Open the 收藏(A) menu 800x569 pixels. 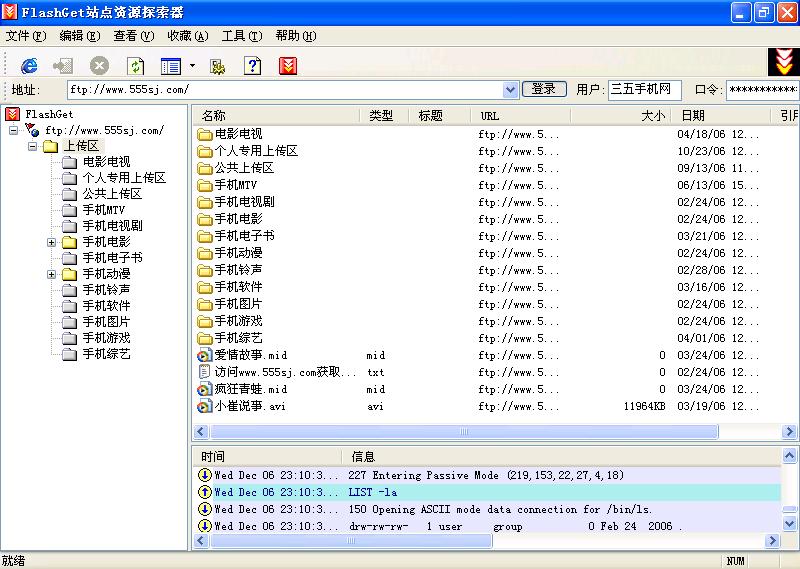(188, 36)
